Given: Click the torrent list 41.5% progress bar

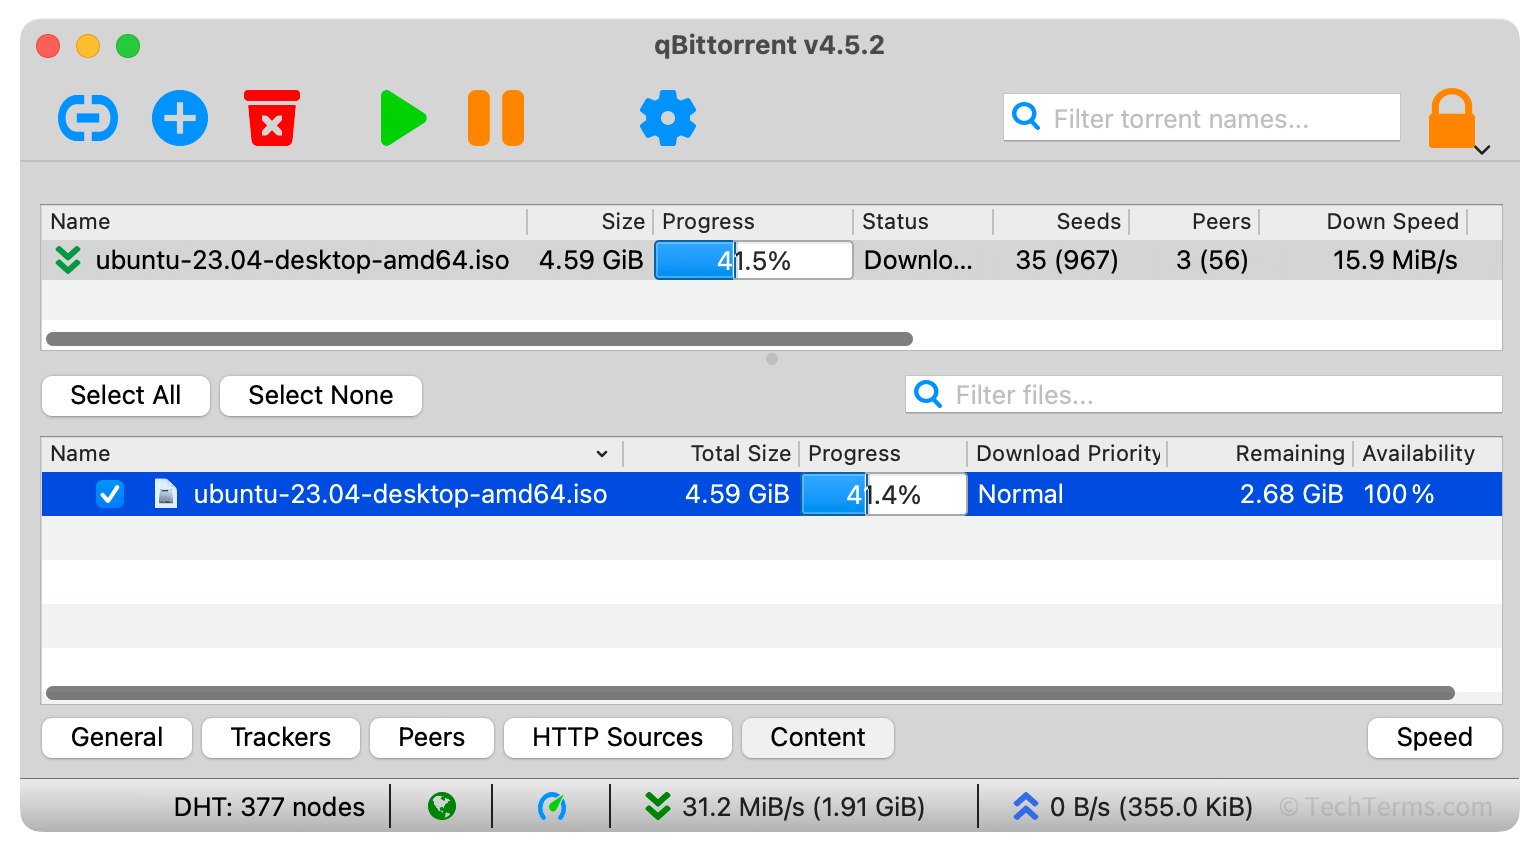Looking at the screenshot, I should [x=754, y=260].
